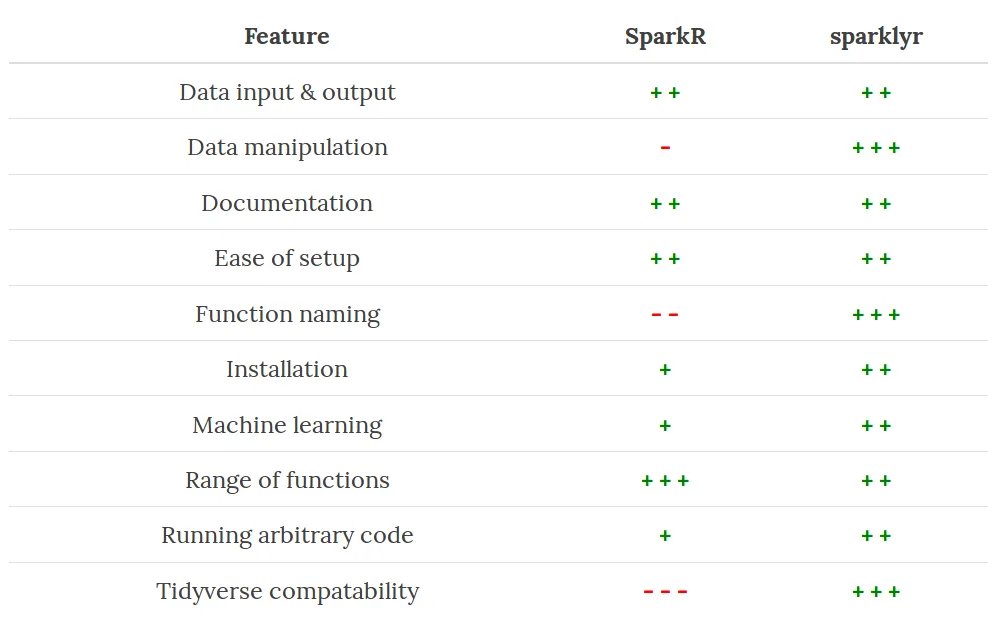This screenshot has height=626, width=1001.
Task: Select the Documentation row label
Action: click(x=287, y=203)
